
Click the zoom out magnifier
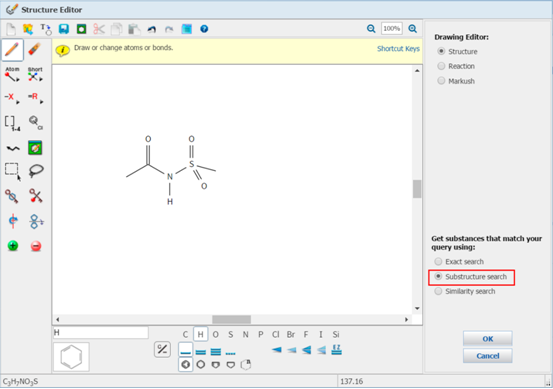371,29
